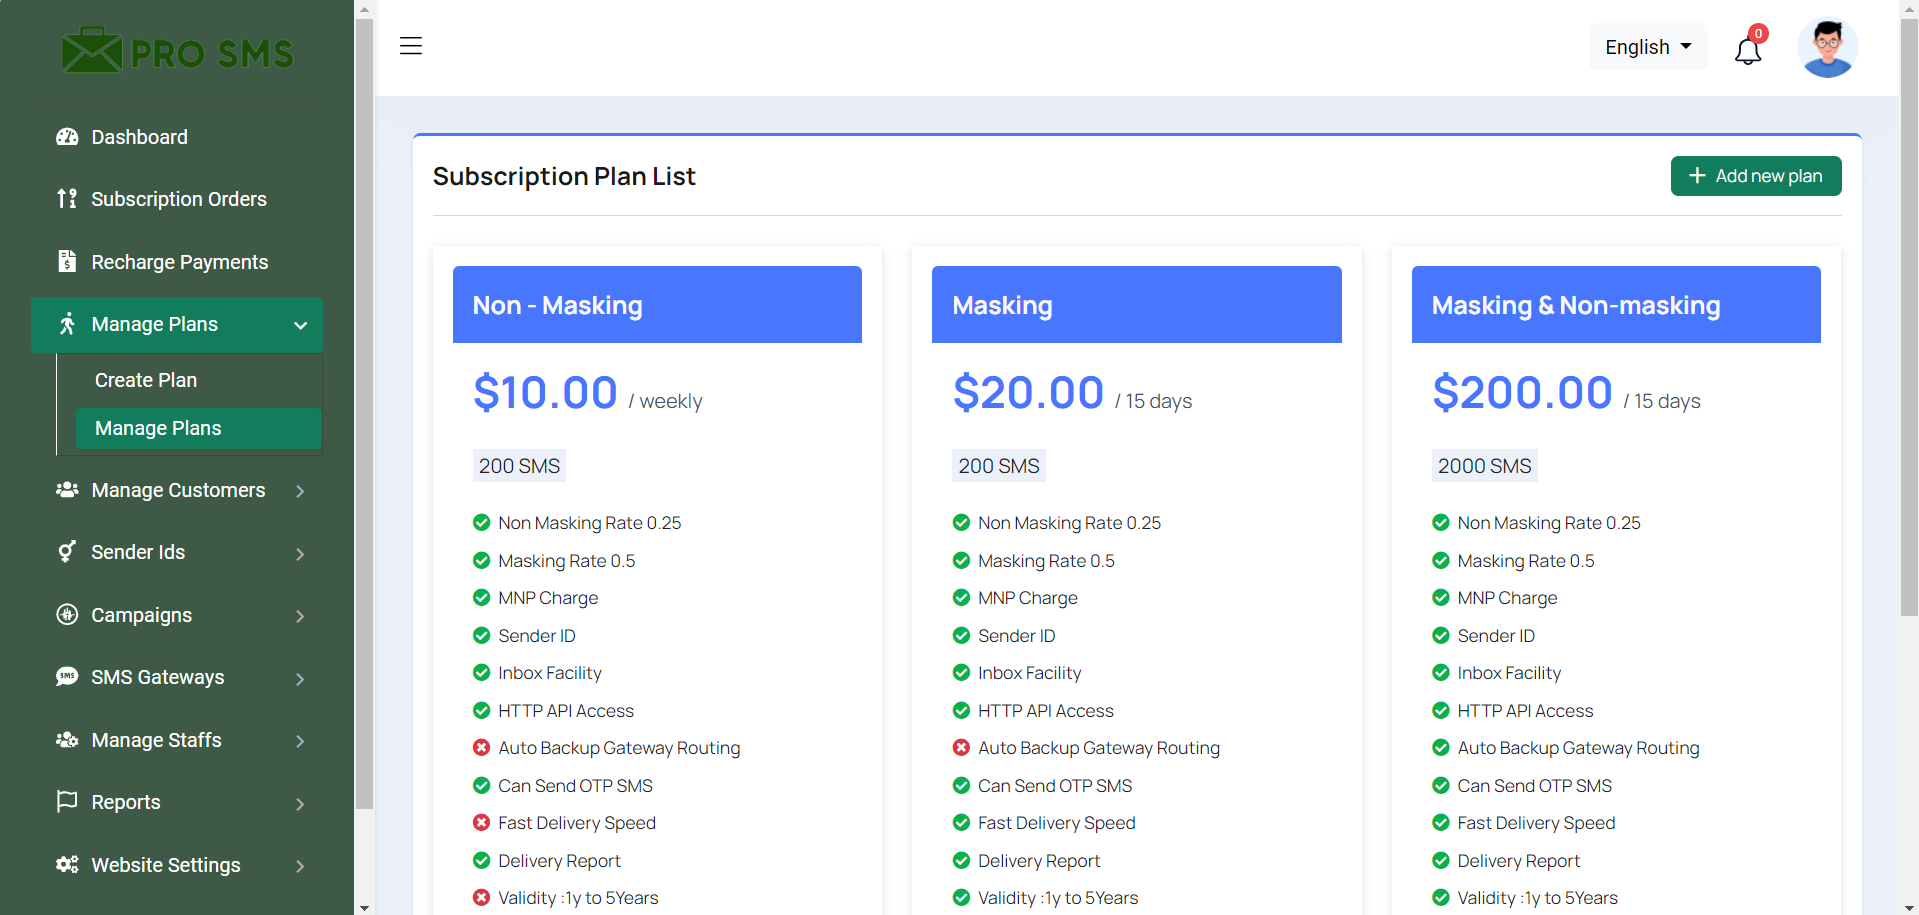Click Masking plan's Auto Backup Gateway cross
The width and height of the screenshot is (1919, 915).
(961, 748)
